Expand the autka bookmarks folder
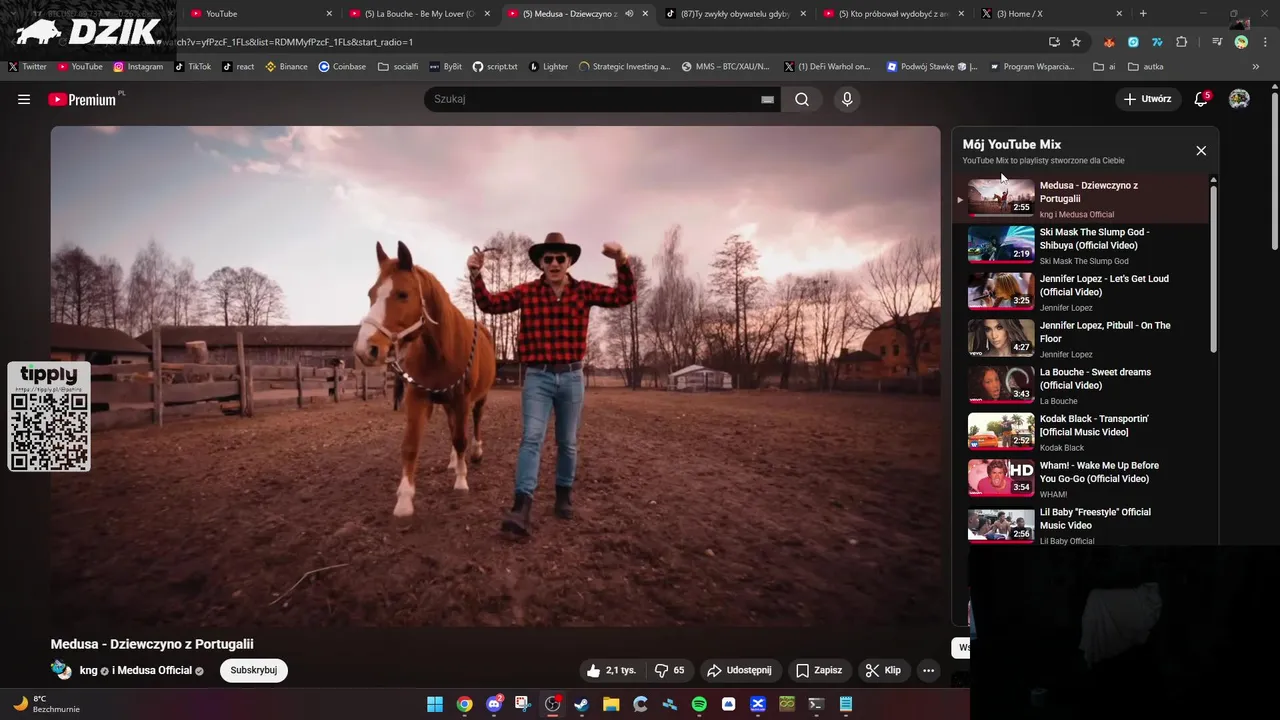Screen dimensions: 1280x720 pyautogui.click(x=1146, y=67)
